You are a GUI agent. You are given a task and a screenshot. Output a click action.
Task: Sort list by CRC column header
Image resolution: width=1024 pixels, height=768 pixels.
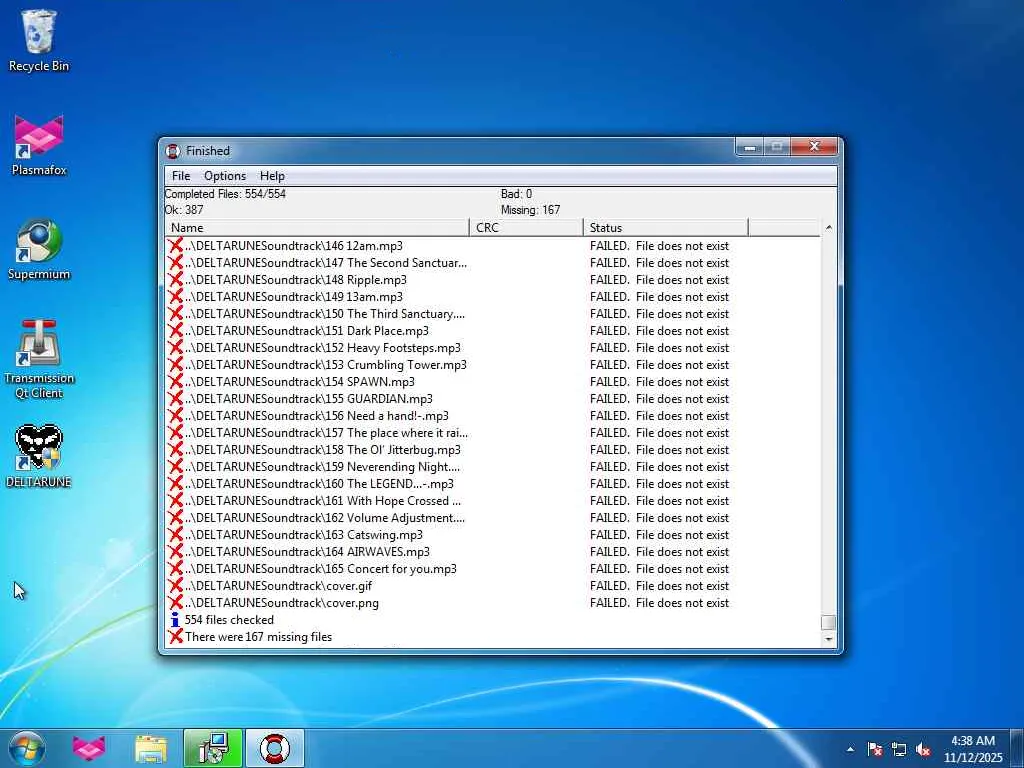tap(526, 228)
